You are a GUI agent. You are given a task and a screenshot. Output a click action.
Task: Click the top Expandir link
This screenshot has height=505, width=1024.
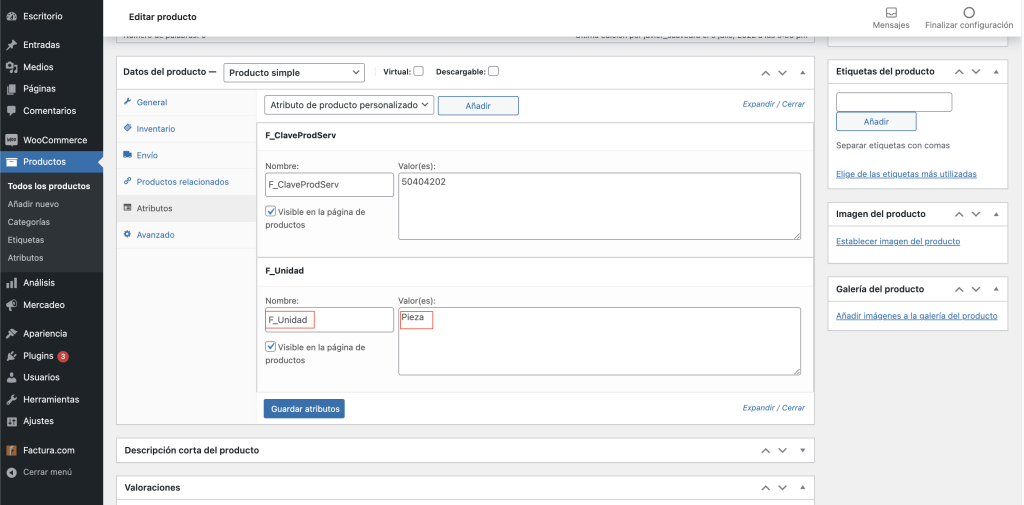click(x=758, y=104)
